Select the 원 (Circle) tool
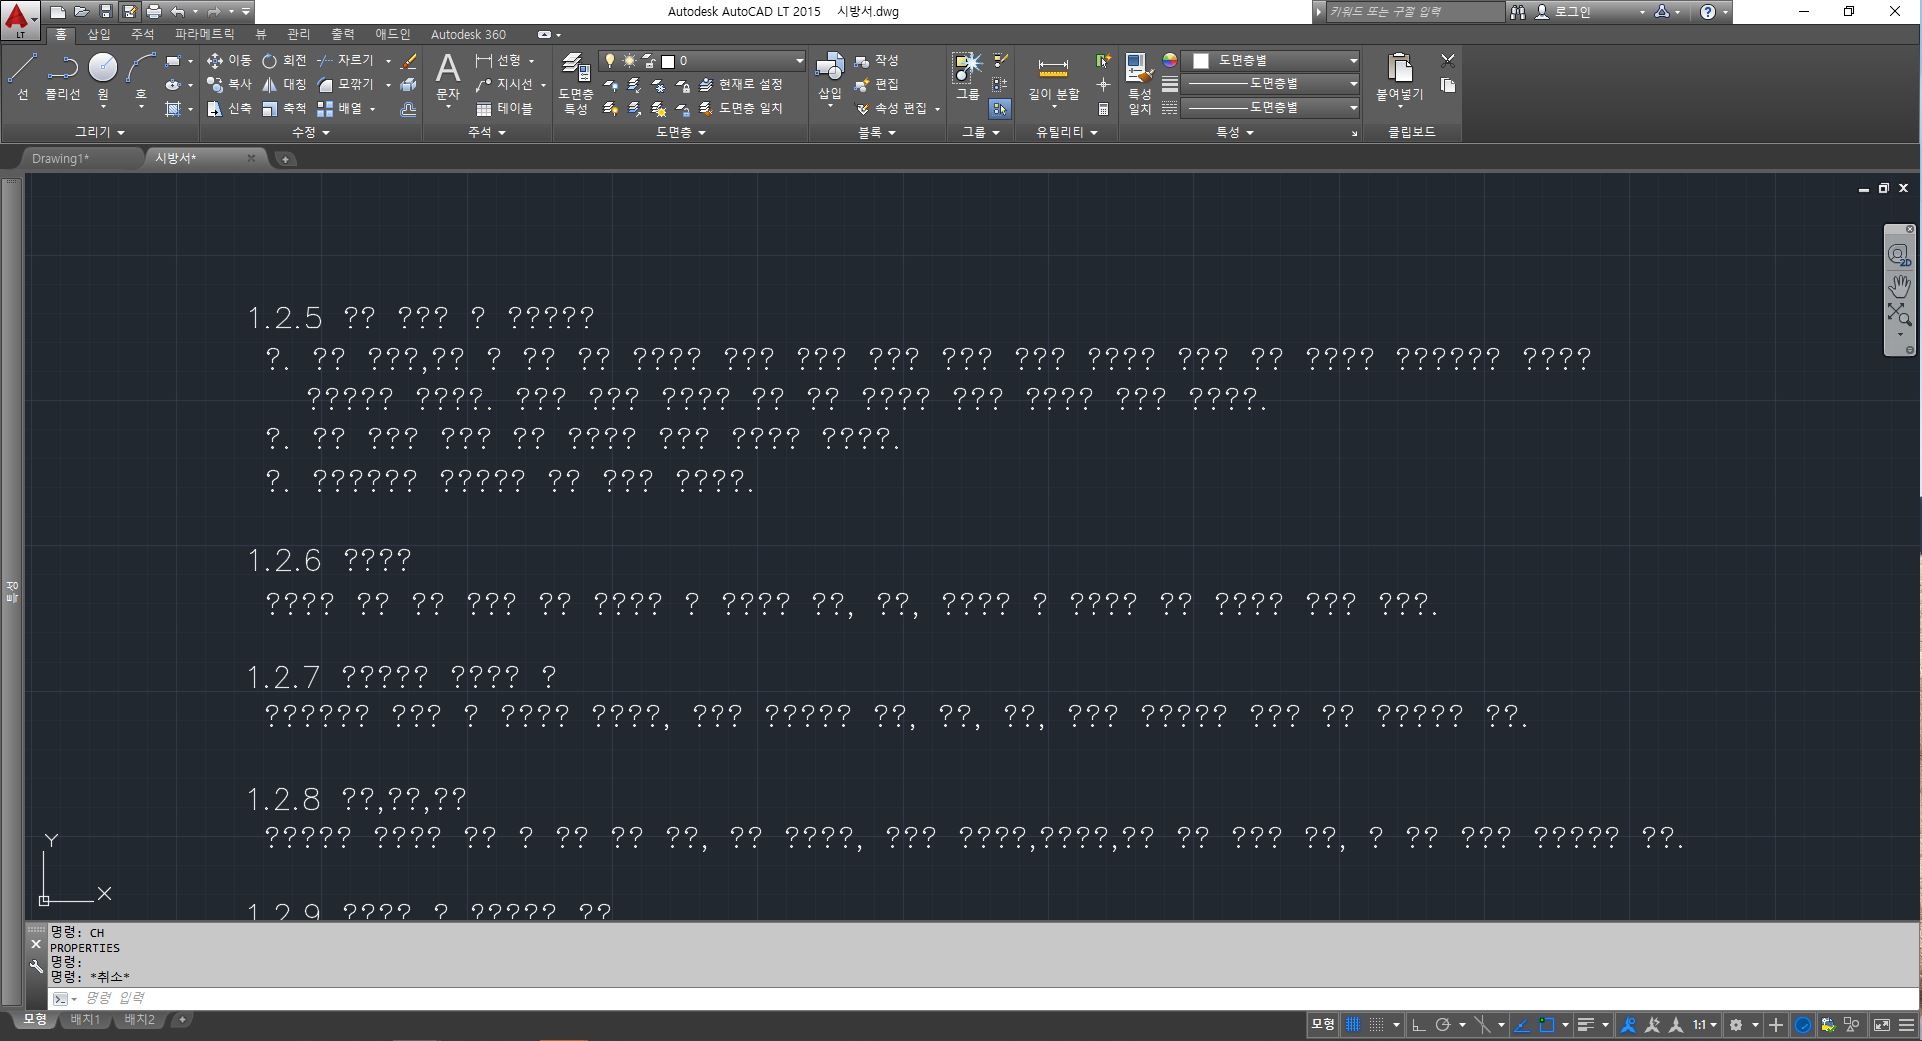This screenshot has width=1922, height=1041. 103,77
